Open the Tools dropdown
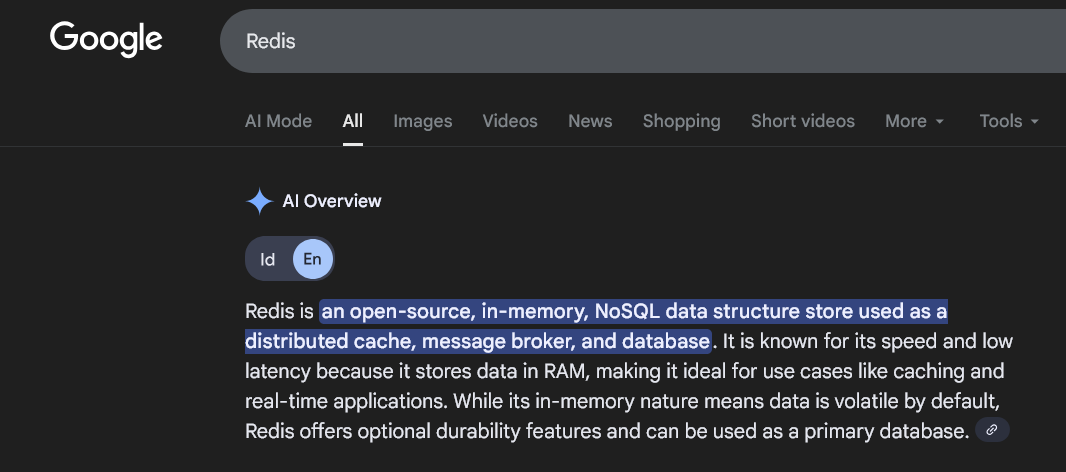The width and height of the screenshot is (1066, 472). (x=1009, y=121)
